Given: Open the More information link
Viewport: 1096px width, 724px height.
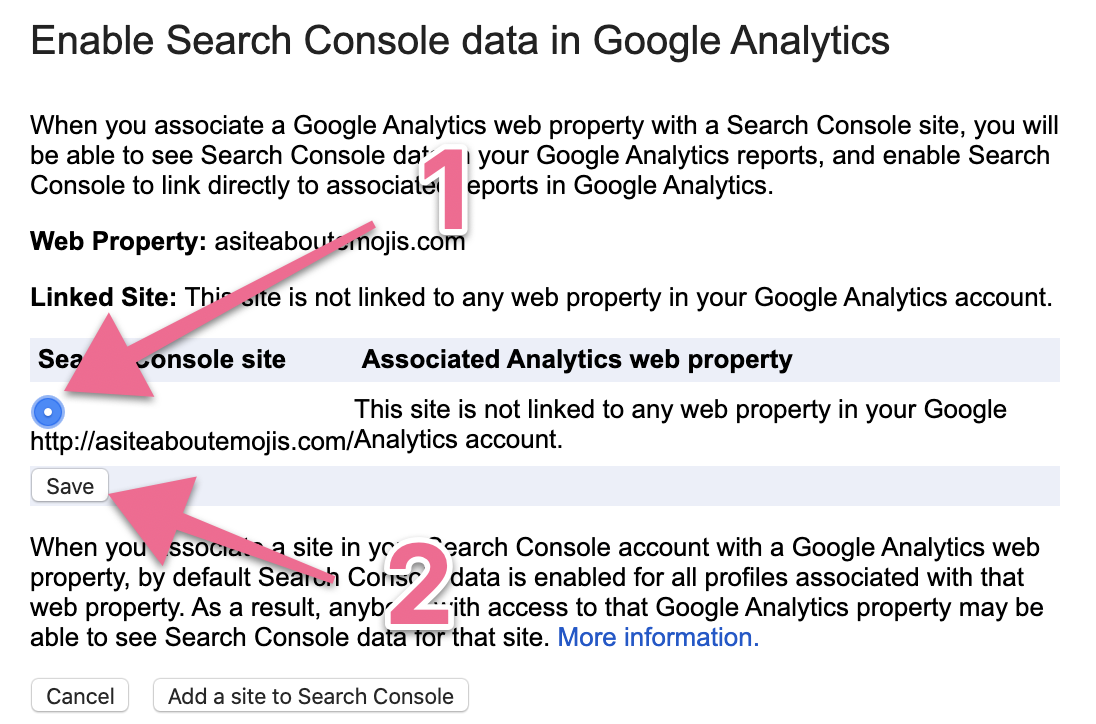Looking at the screenshot, I should pyautogui.click(x=658, y=637).
